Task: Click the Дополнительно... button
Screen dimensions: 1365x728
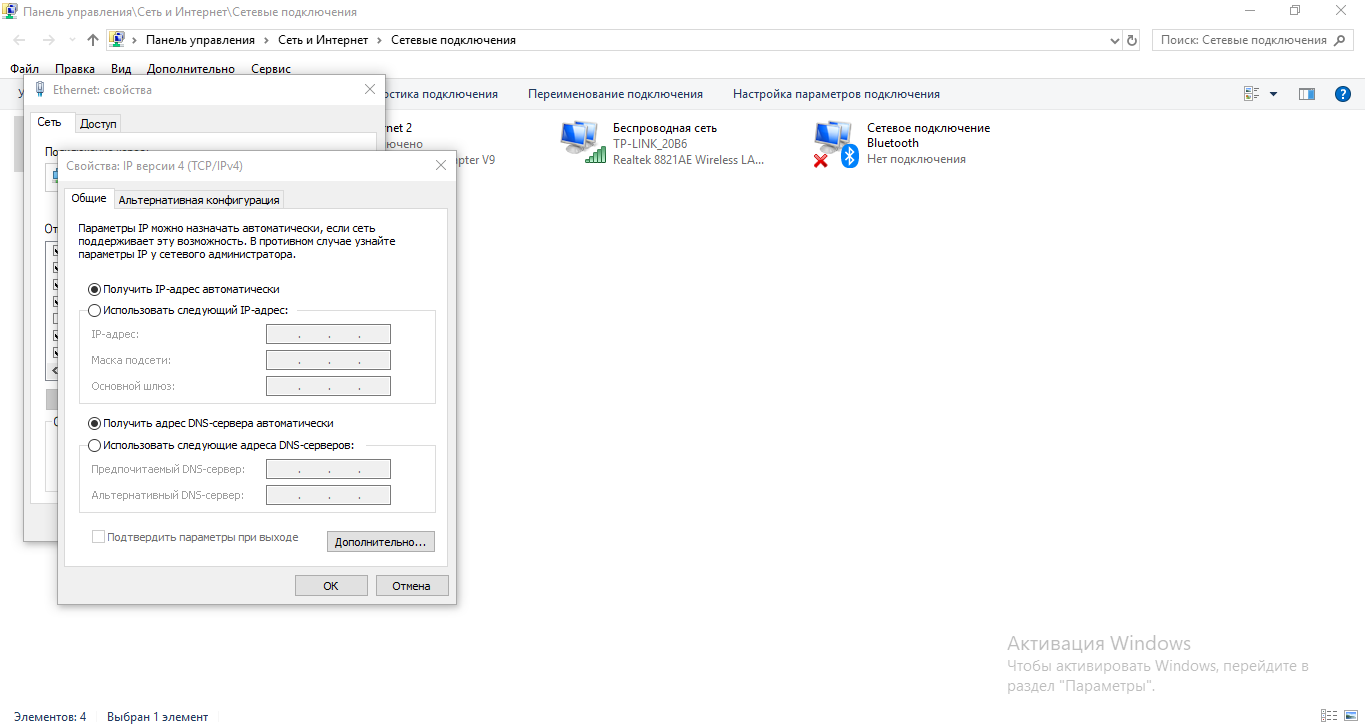Action: [x=381, y=542]
